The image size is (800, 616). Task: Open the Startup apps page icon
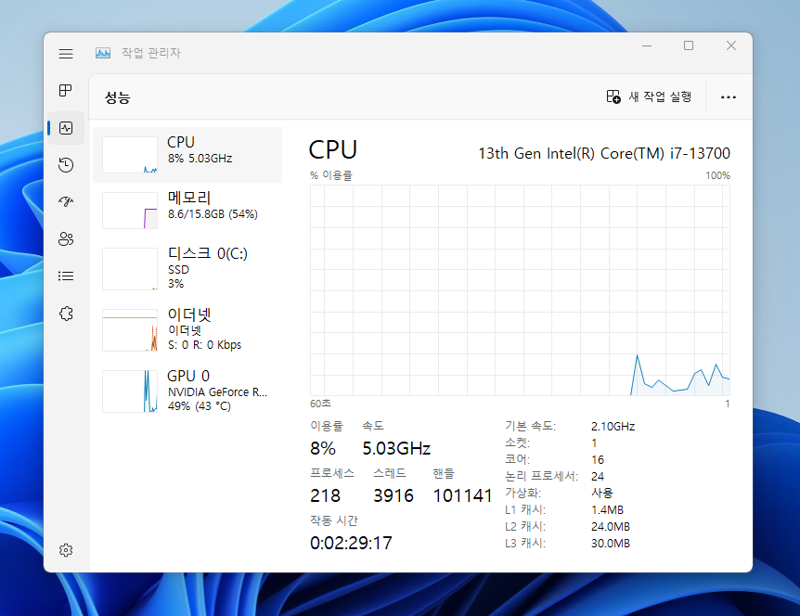click(x=66, y=202)
